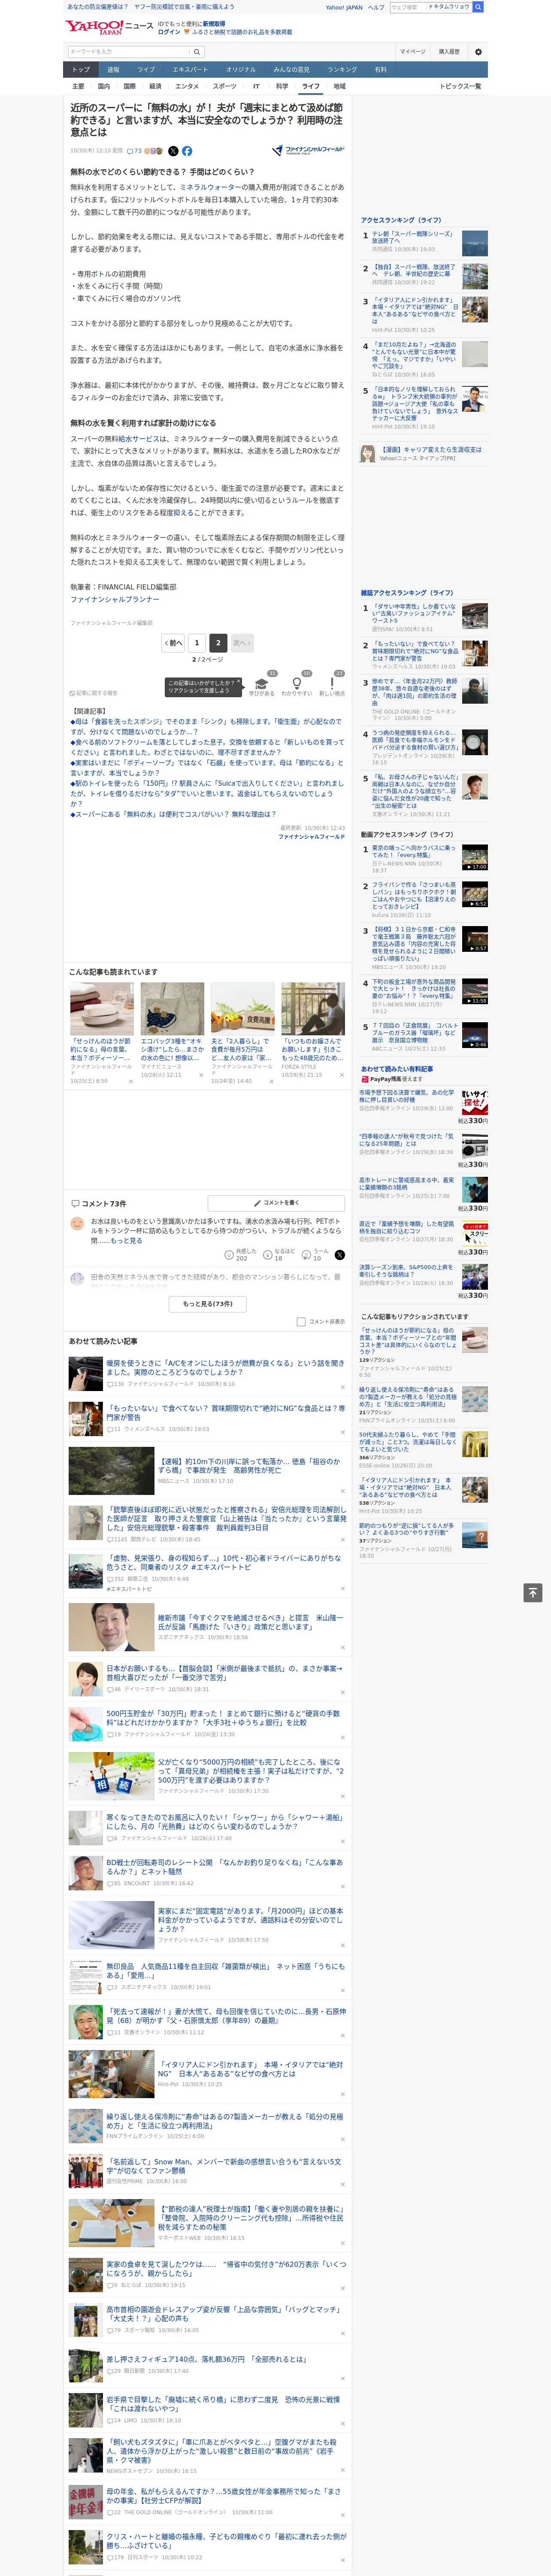551x2576 pixels.
Task: Open the トップ navigation tab
Action: pyautogui.click(x=81, y=69)
